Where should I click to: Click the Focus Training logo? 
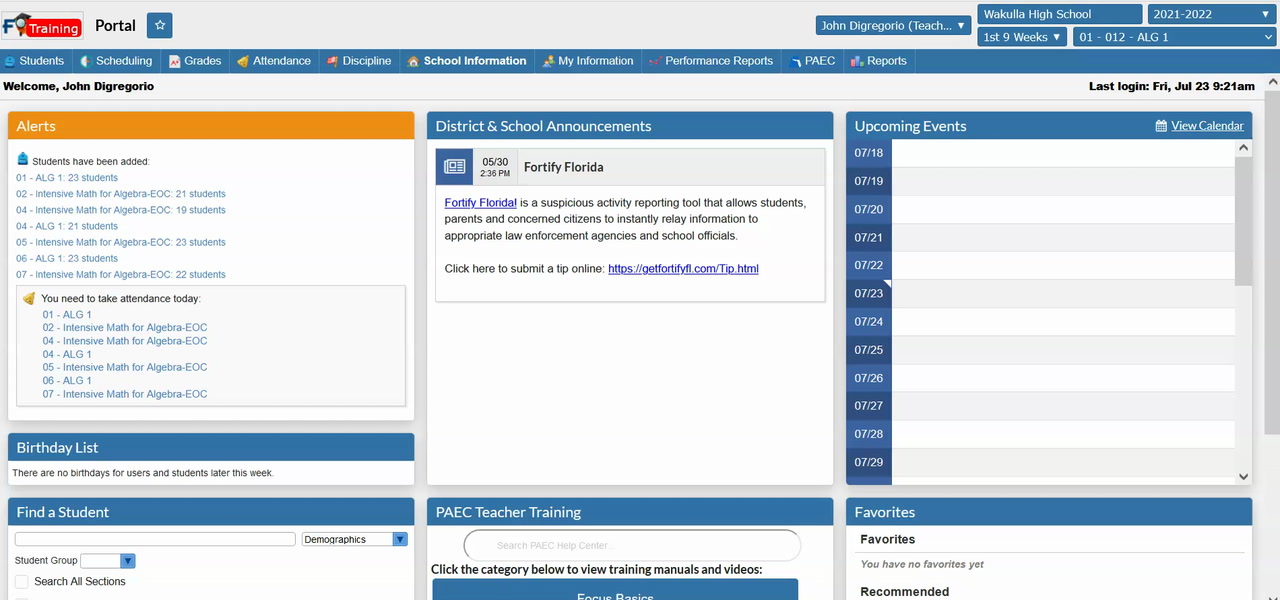pos(42,26)
